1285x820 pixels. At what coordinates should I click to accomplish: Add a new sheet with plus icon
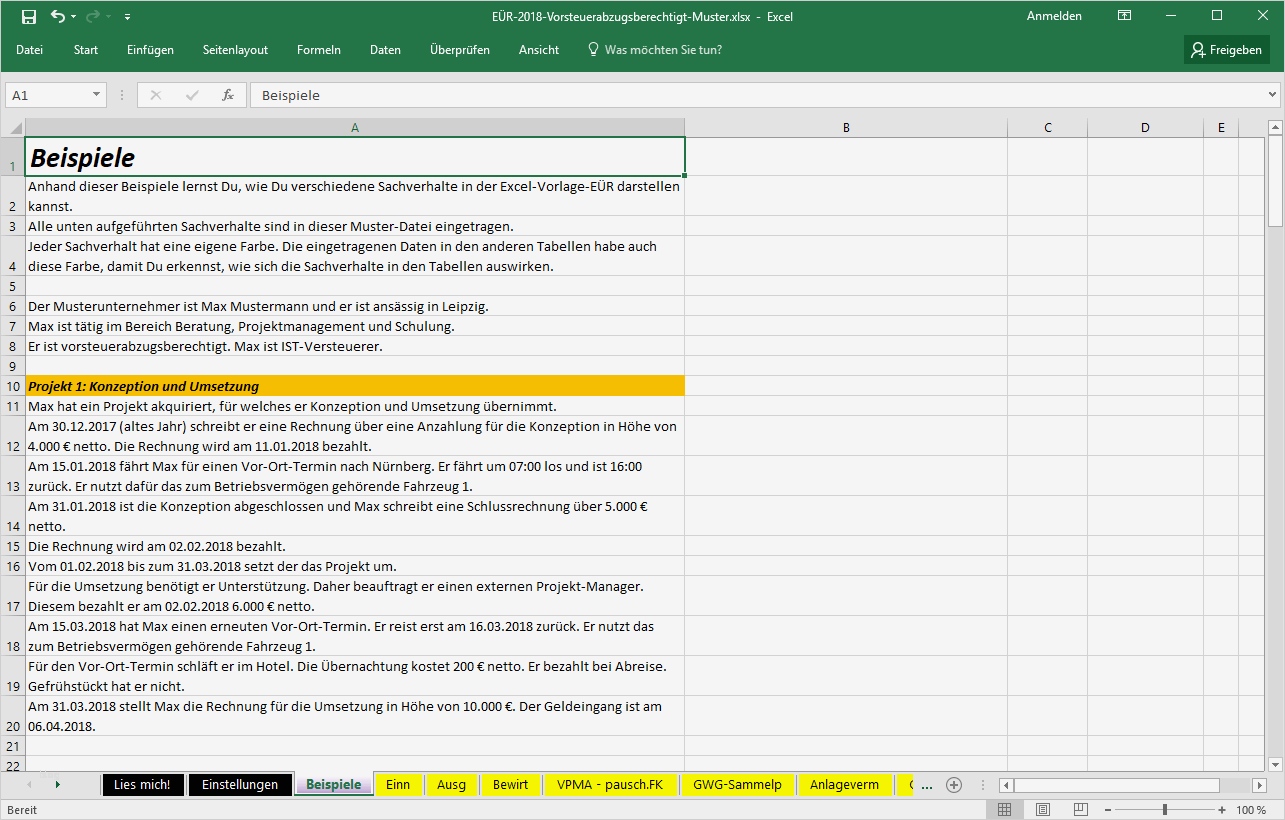pyautogui.click(x=954, y=785)
